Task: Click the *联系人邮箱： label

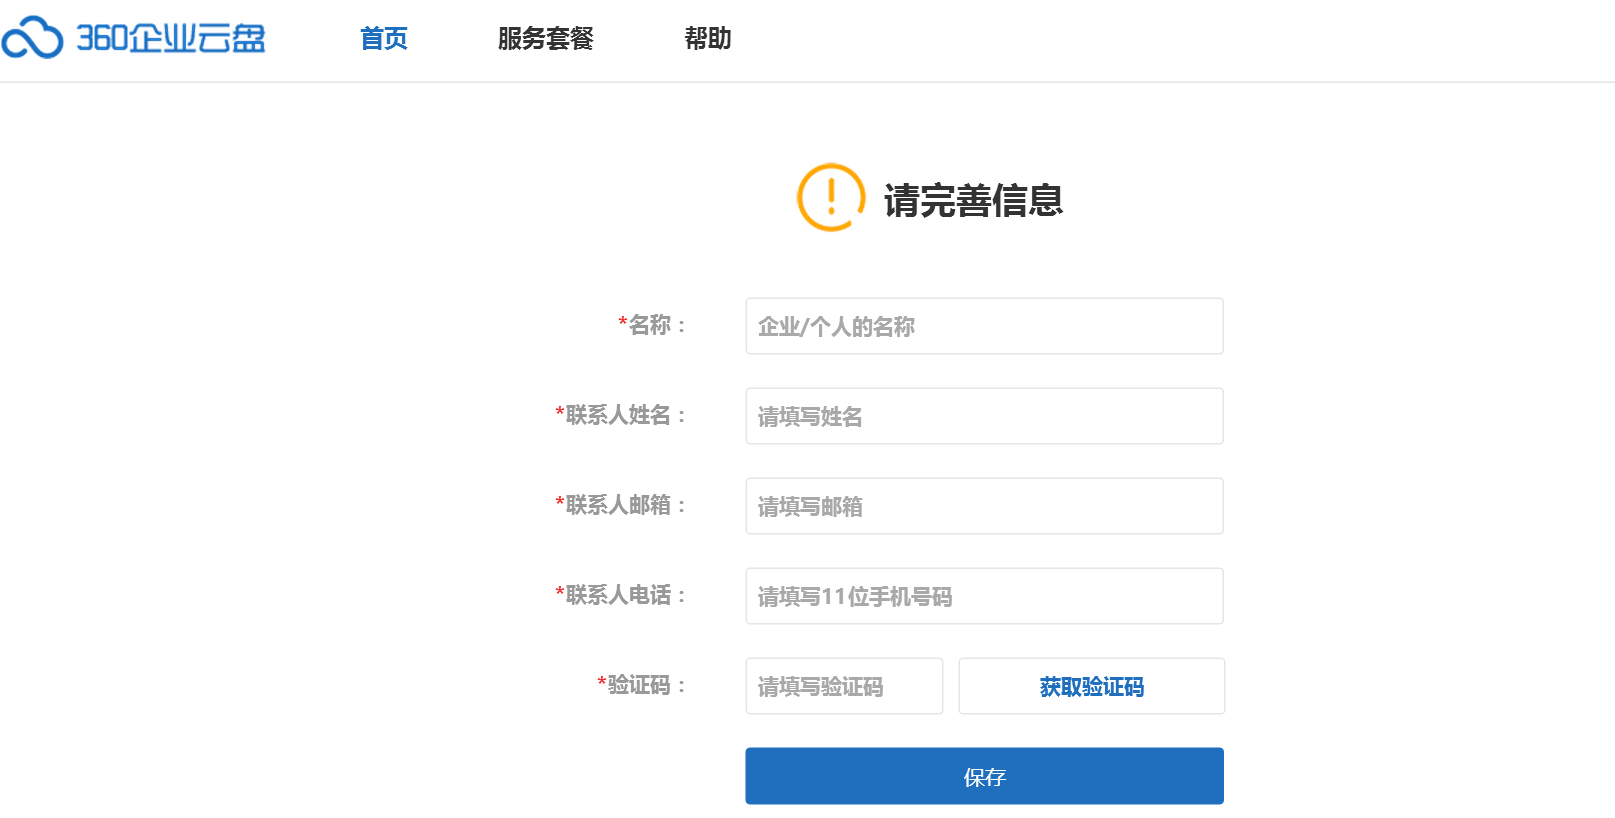Action: (622, 505)
